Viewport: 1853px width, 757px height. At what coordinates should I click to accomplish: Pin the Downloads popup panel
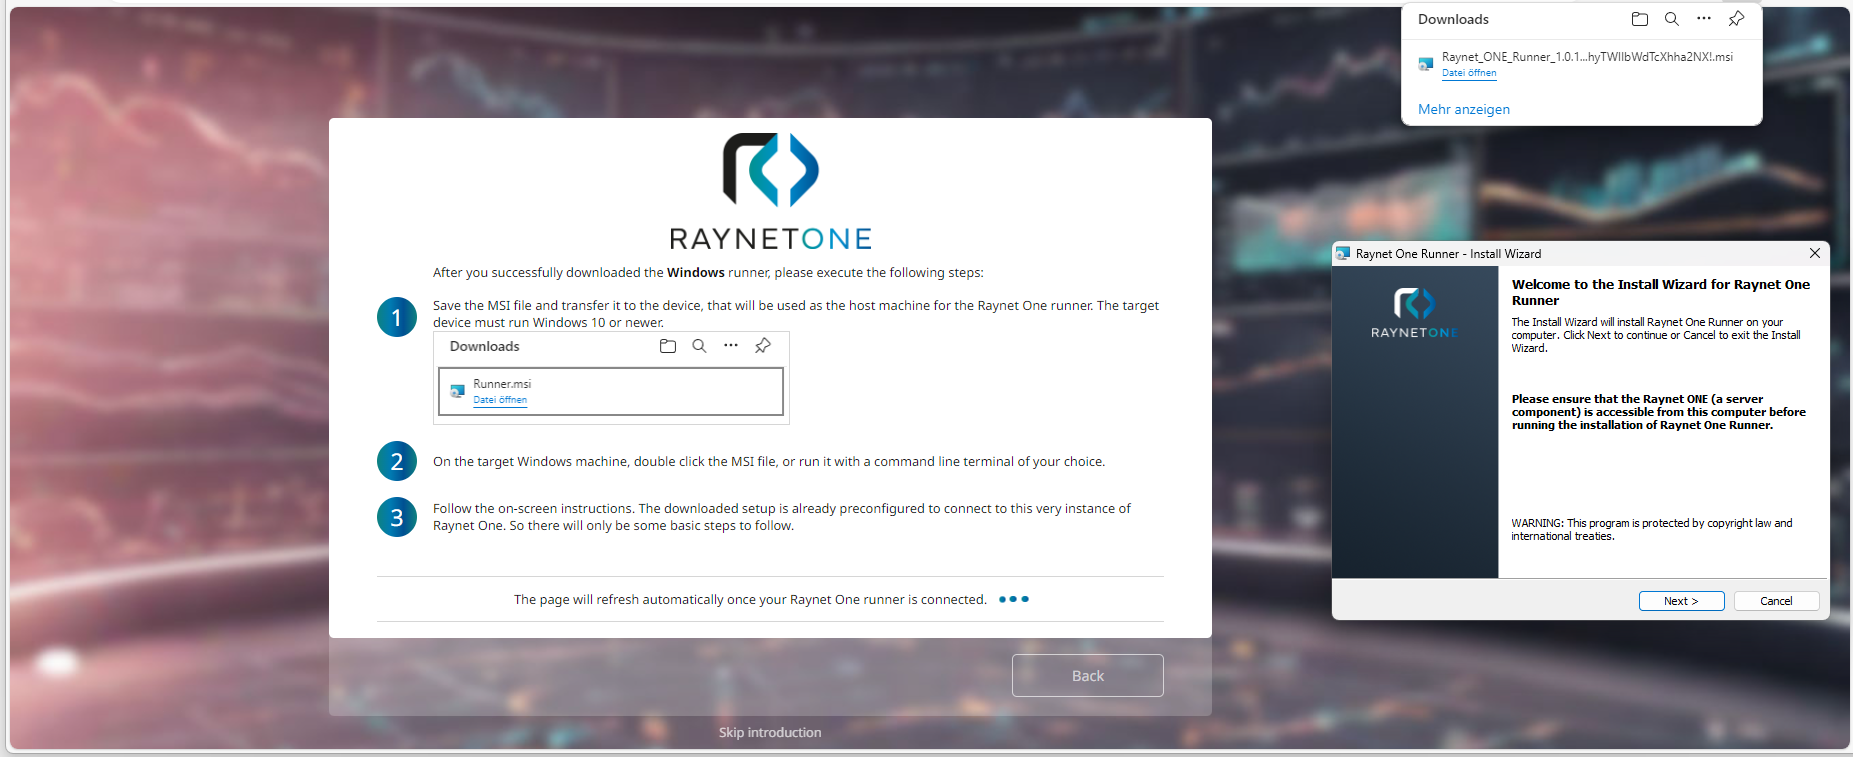1737,19
